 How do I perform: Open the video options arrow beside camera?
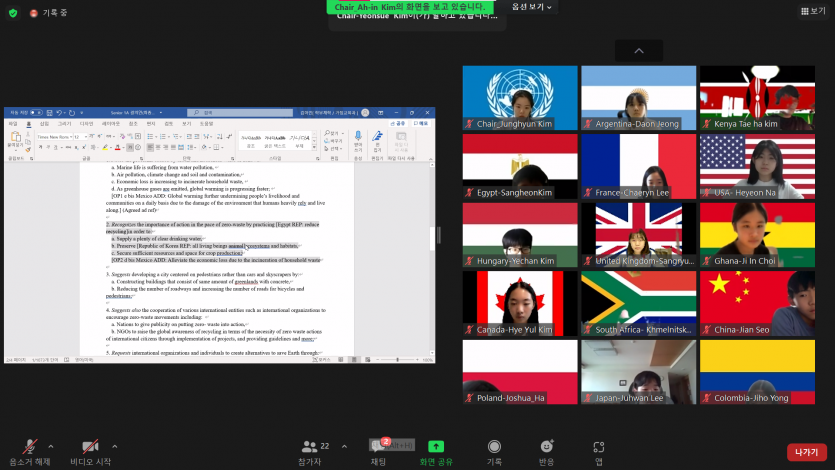pos(114,446)
